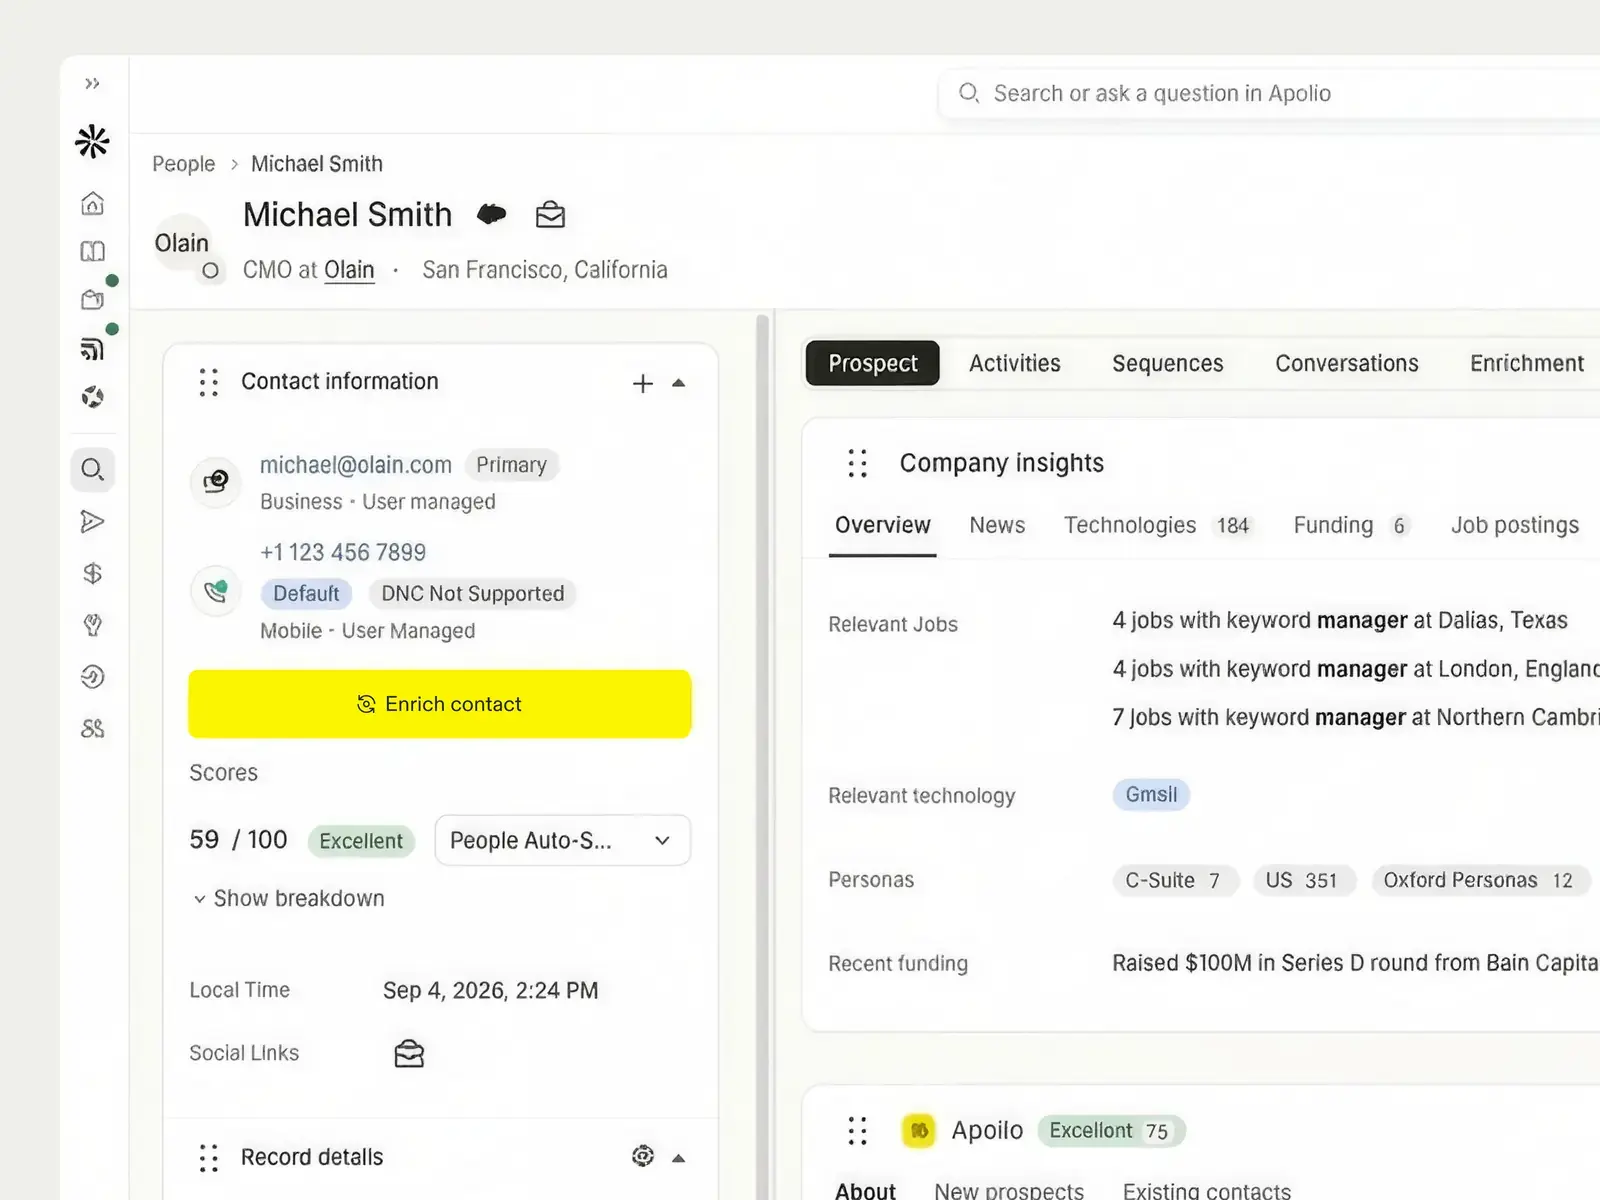The width and height of the screenshot is (1600, 1200).
Task: Open the Existing contacts tab
Action: [x=1207, y=1191]
